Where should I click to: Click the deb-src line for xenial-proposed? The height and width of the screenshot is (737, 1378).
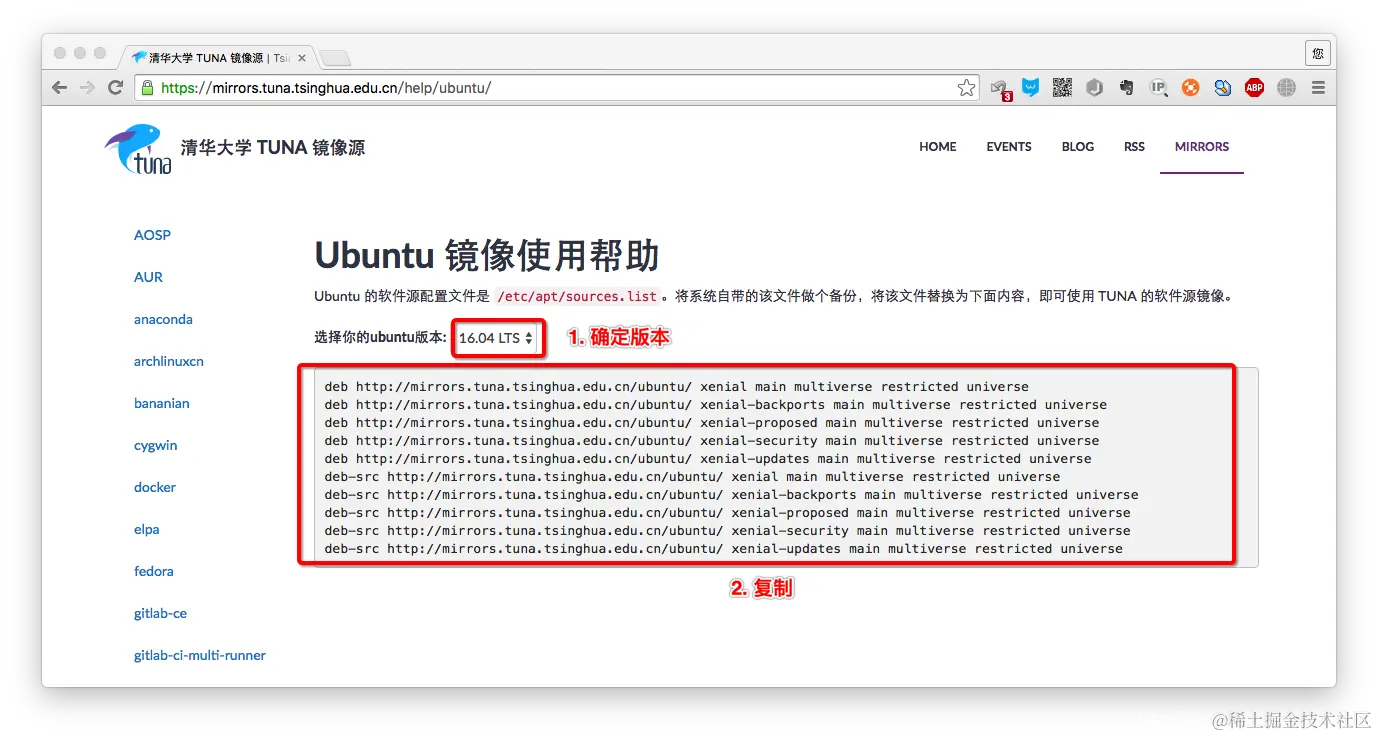point(727,513)
